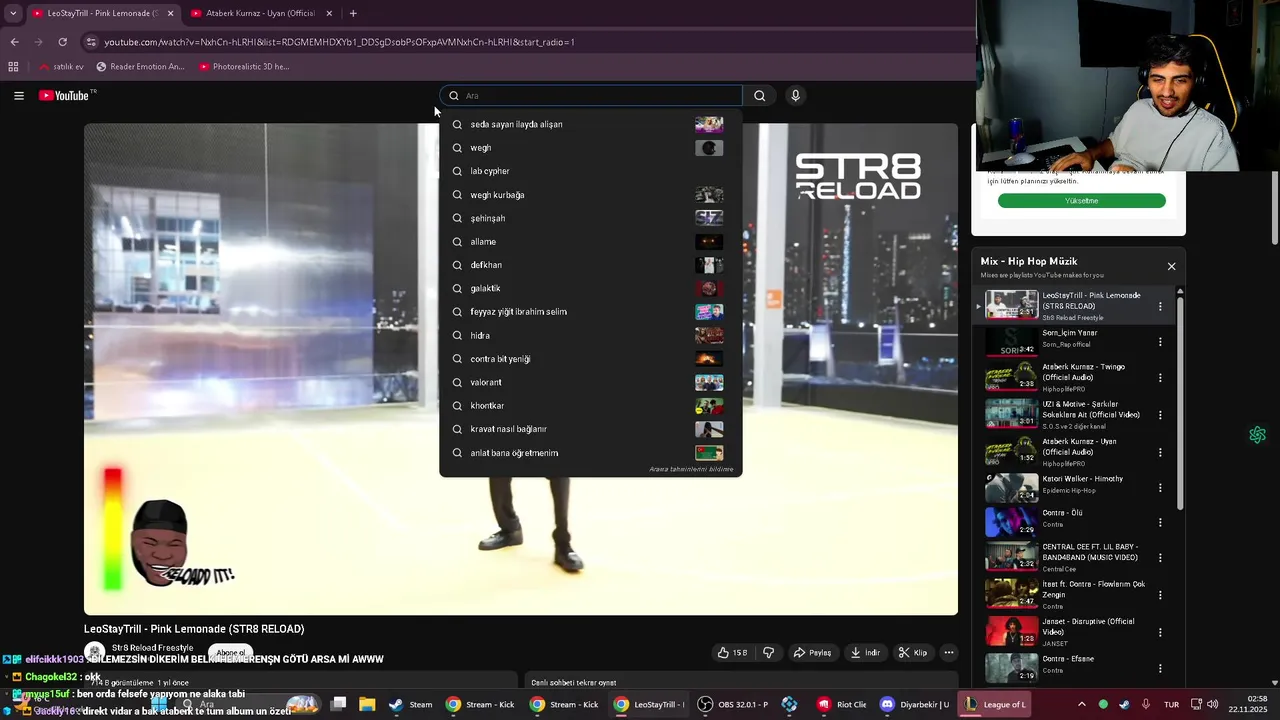Open options for 'LeoStayTrill - Pink Lemonade' row
The image size is (1280, 720).
point(1160,306)
